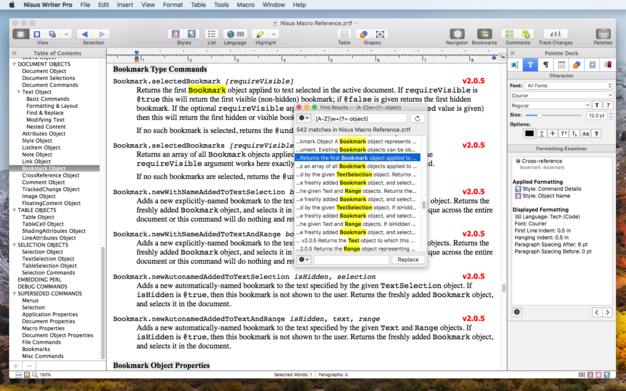Viewport: 626px width, 391px height.
Task: Open the Language globe button
Action: [x=230, y=34]
